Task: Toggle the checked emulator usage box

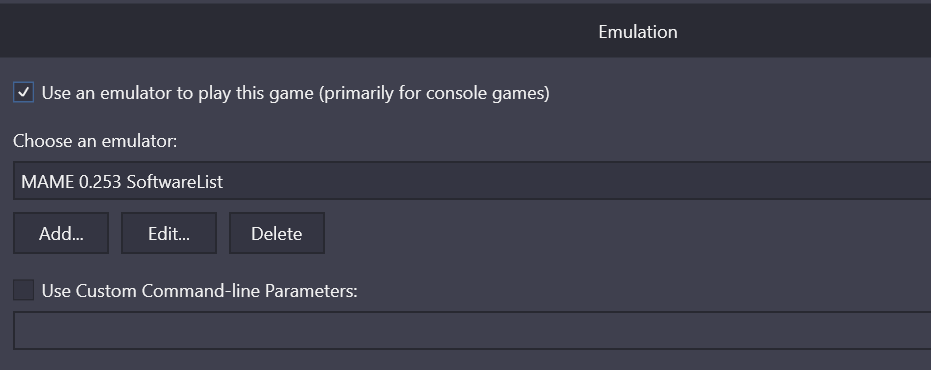Action: (24, 93)
